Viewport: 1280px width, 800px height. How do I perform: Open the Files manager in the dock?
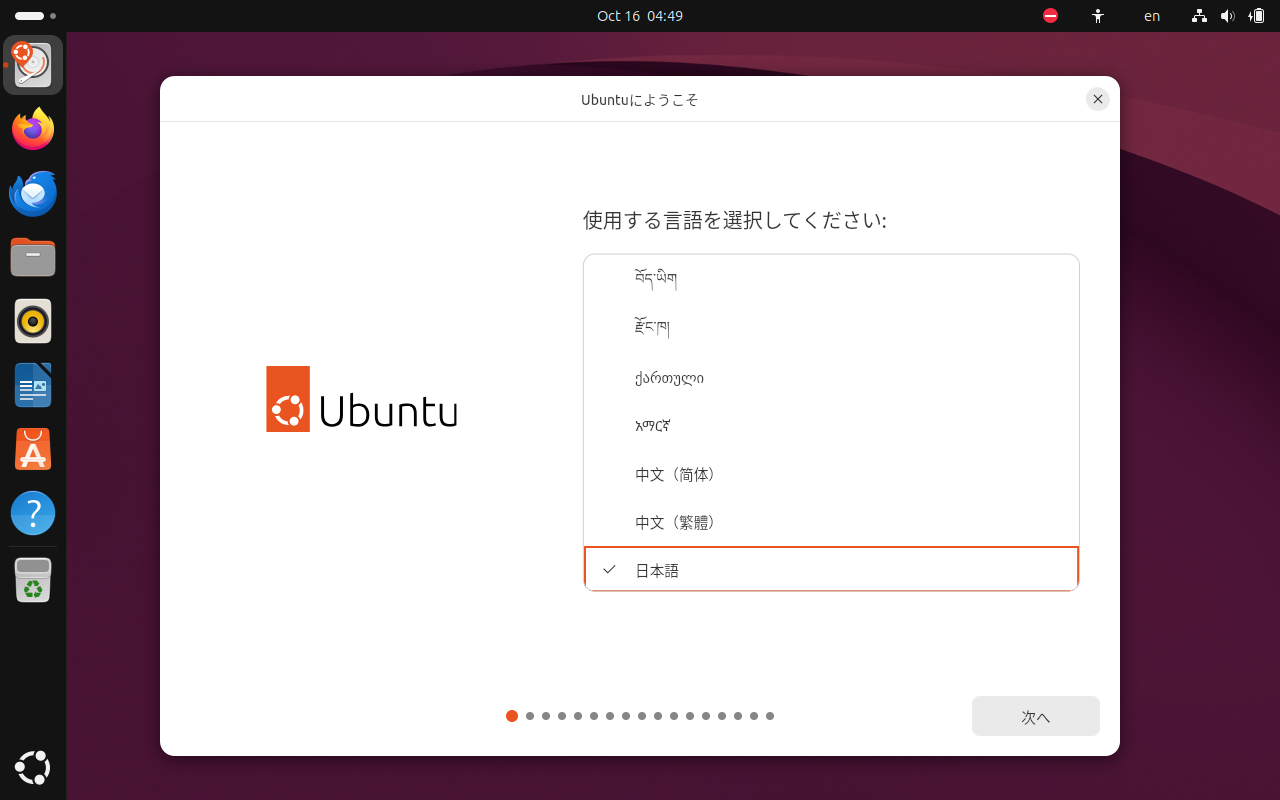(33, 257)
